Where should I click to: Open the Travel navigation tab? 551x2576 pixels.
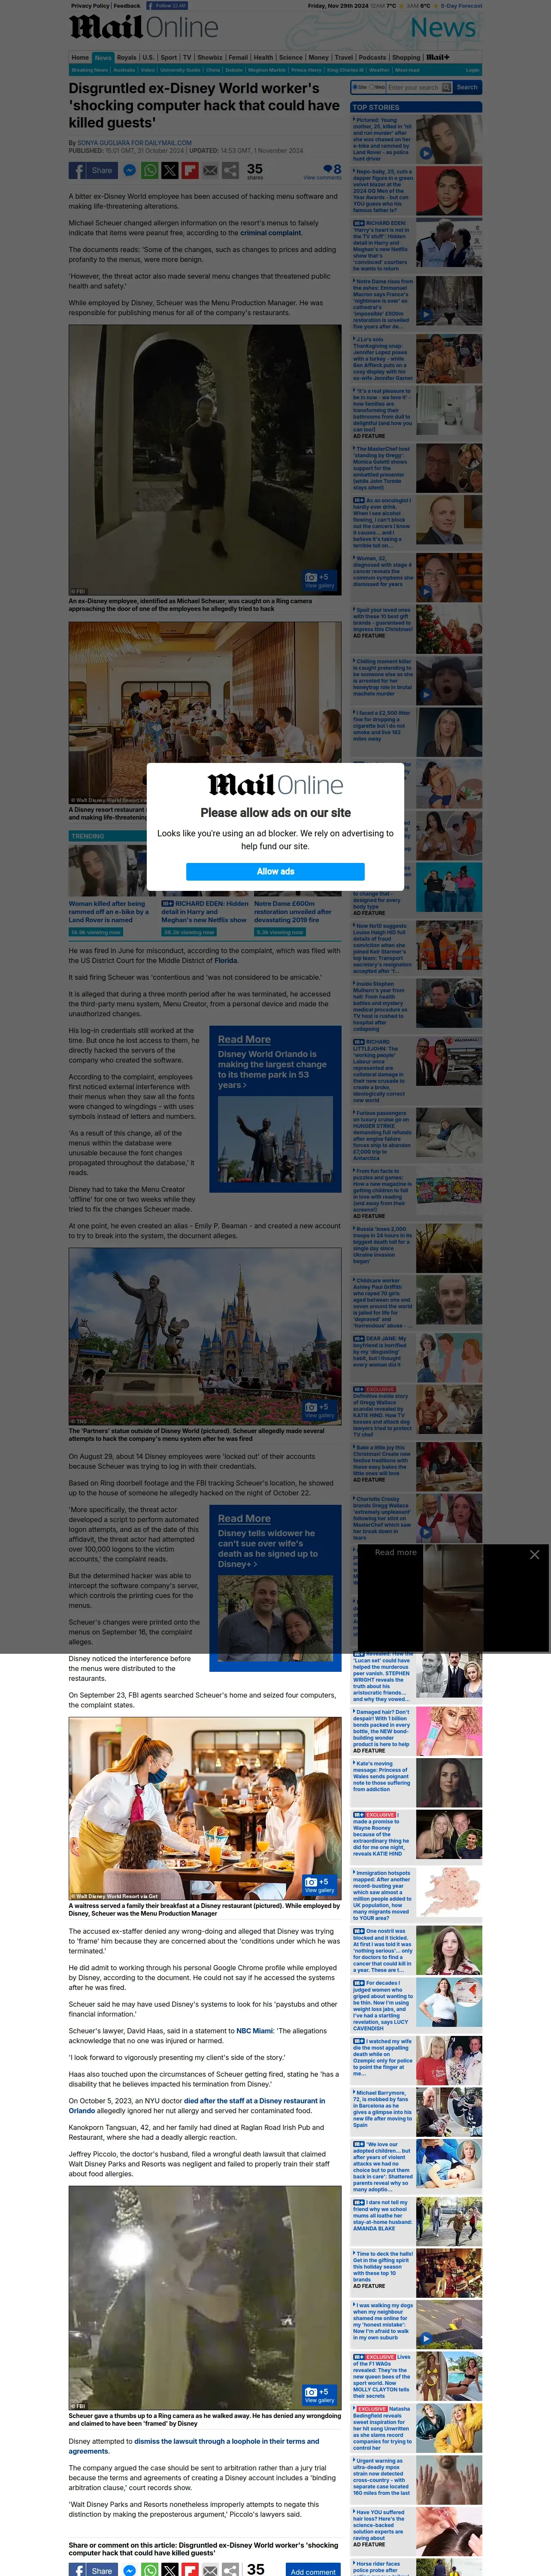coord(344,58)
